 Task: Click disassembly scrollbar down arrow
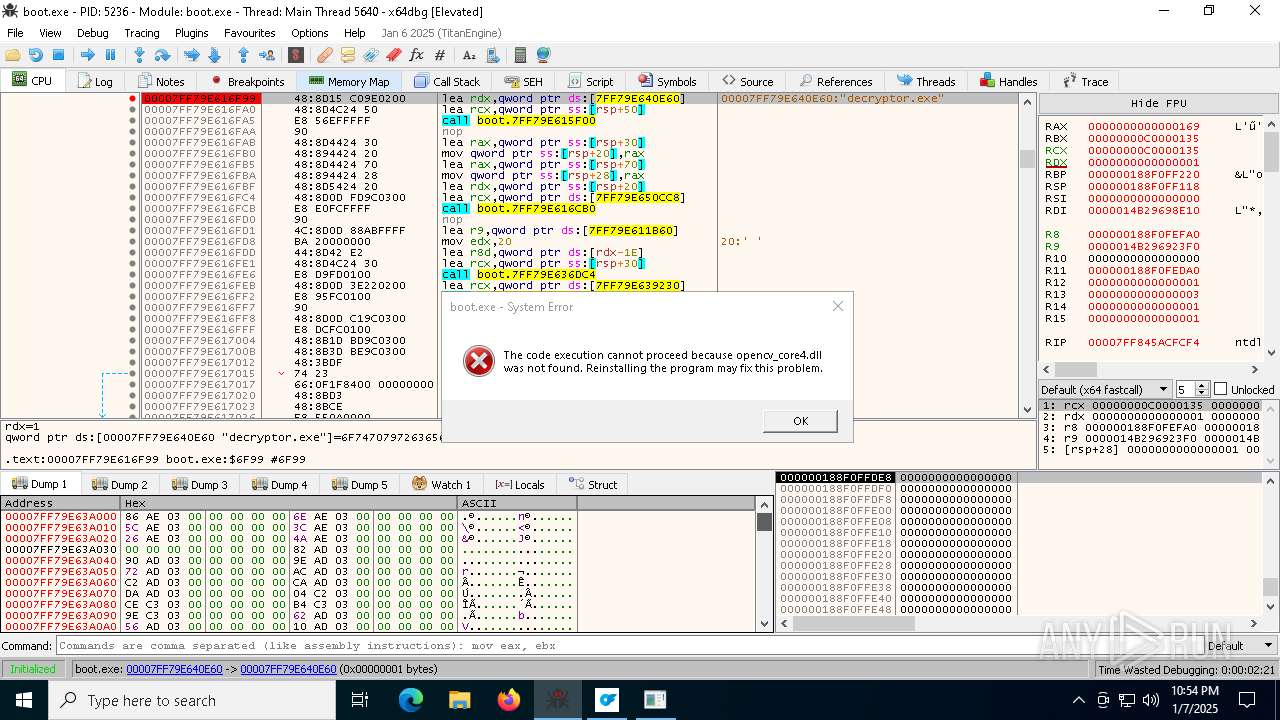(1027, 409)
